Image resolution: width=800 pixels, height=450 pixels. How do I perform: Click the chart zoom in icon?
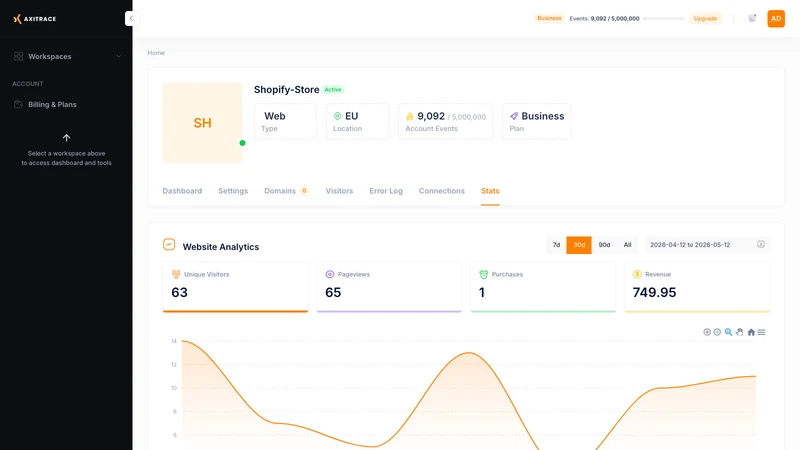(x=707, y=332)
